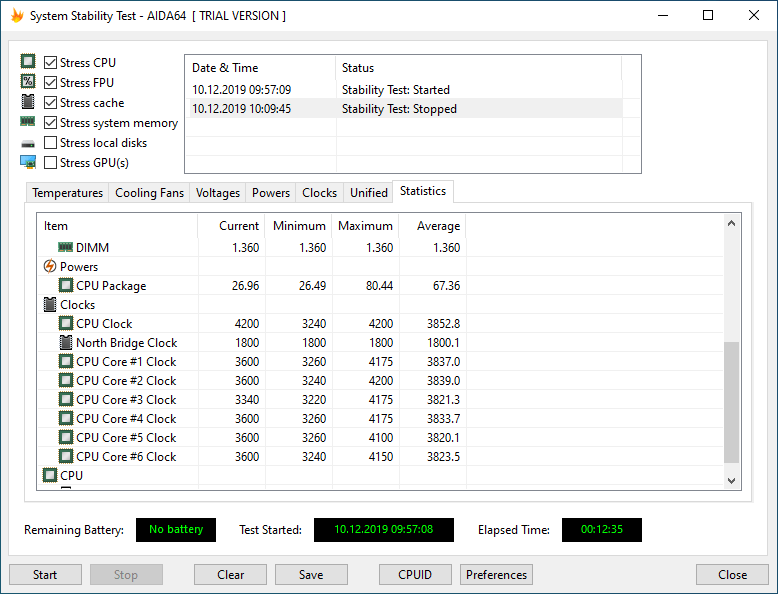
Task: Click the CPU Core #3 current value 3340
Action: point(247,399)
